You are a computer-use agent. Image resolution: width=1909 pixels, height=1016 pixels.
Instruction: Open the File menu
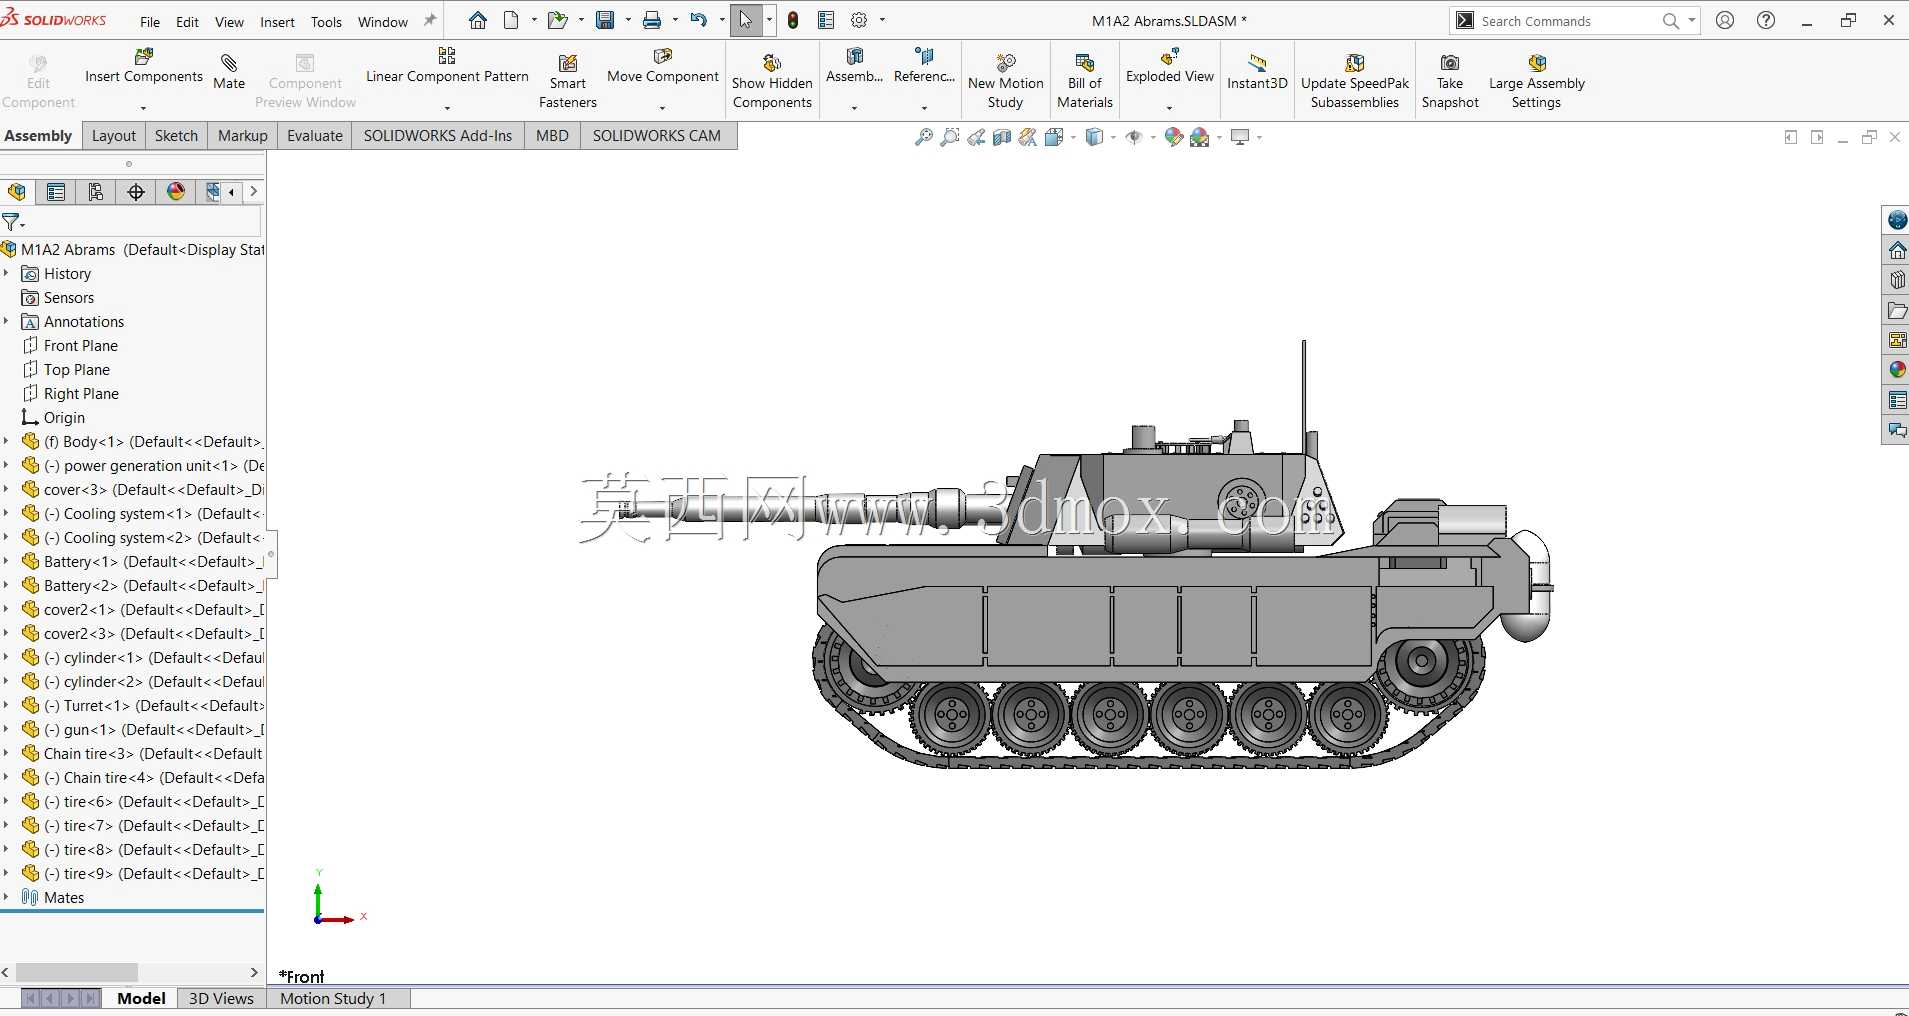pos(150,22)
